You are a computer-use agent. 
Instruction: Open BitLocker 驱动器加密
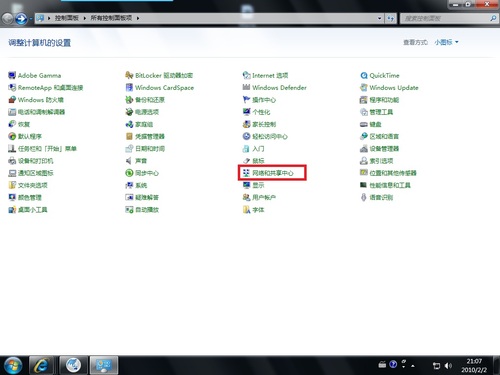(159, 75)
